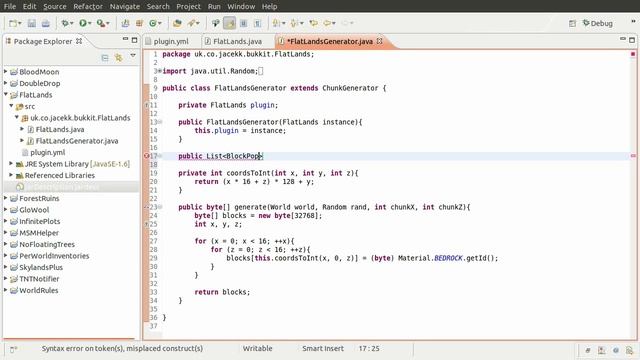This screenshot has height=360, width=640.
Task: Click the New file toolbar icon
Action: coord(13,23)
